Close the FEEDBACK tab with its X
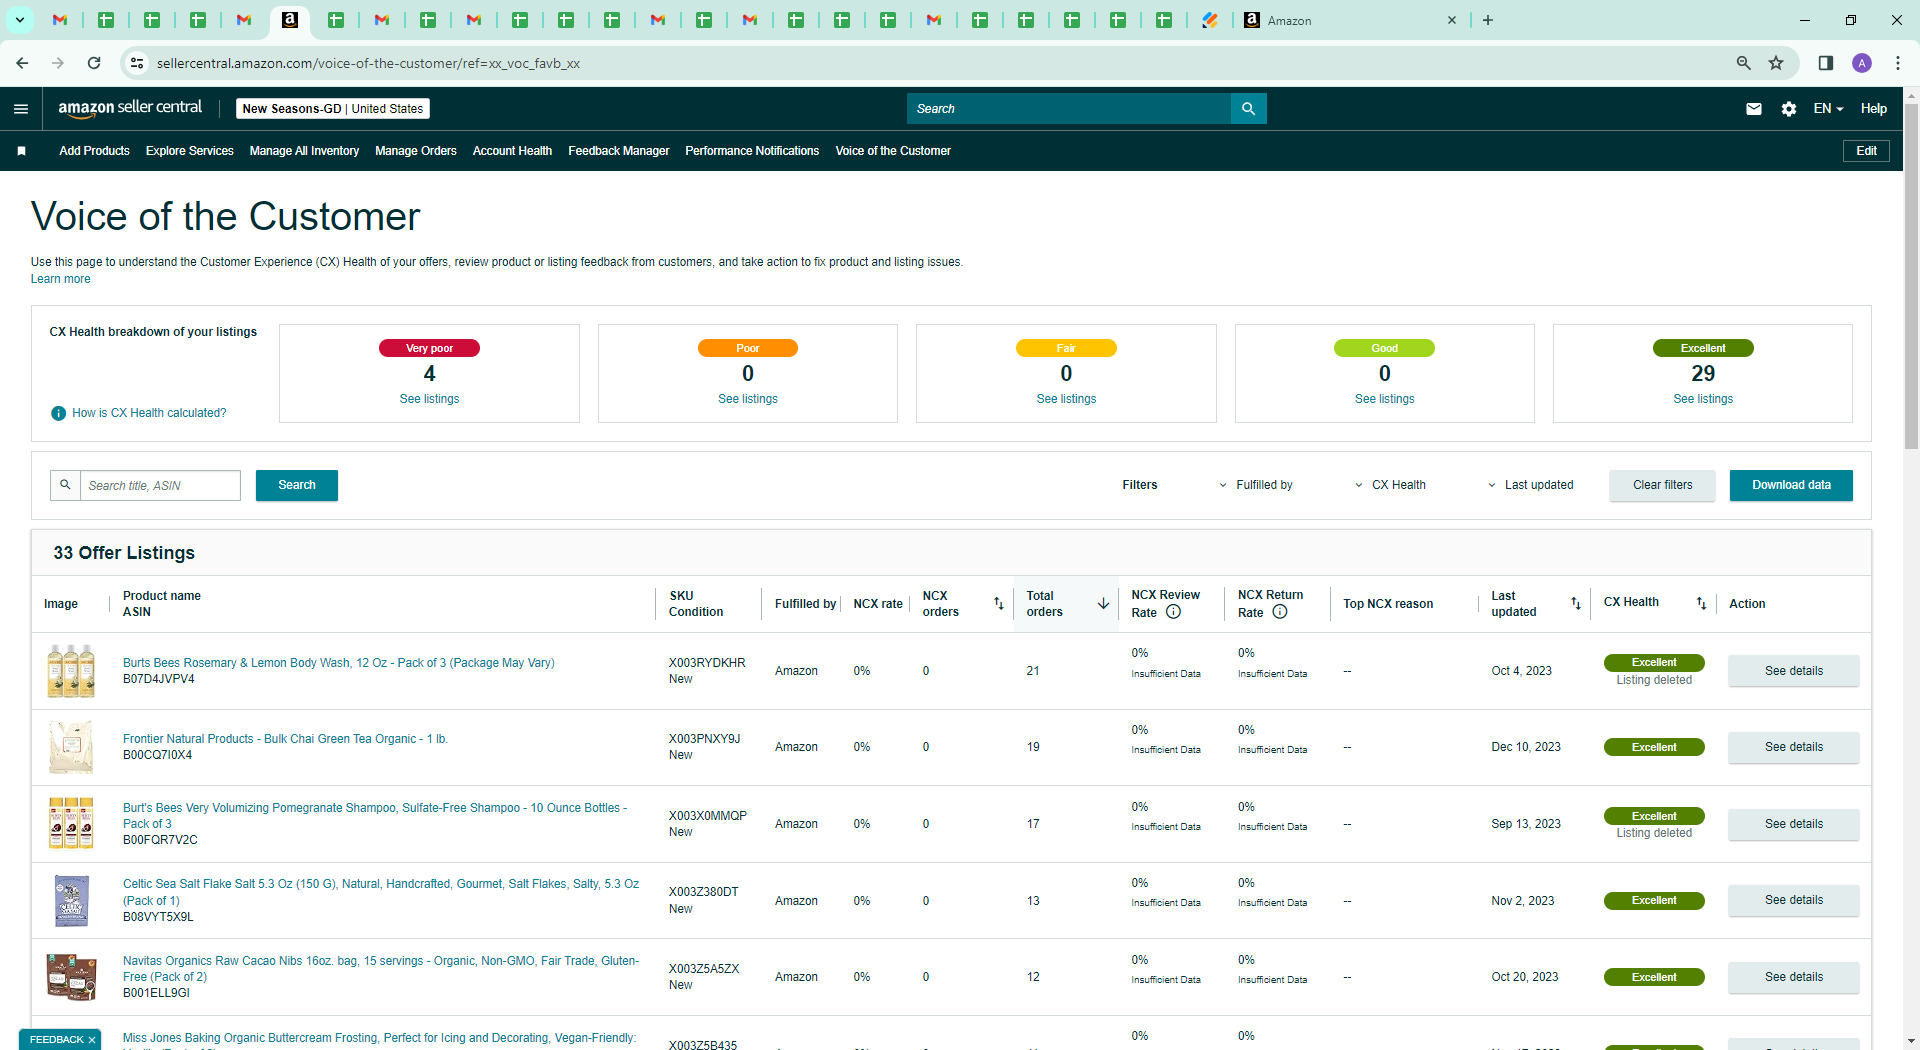1920x1050 pixels. tap(92, 1040)
